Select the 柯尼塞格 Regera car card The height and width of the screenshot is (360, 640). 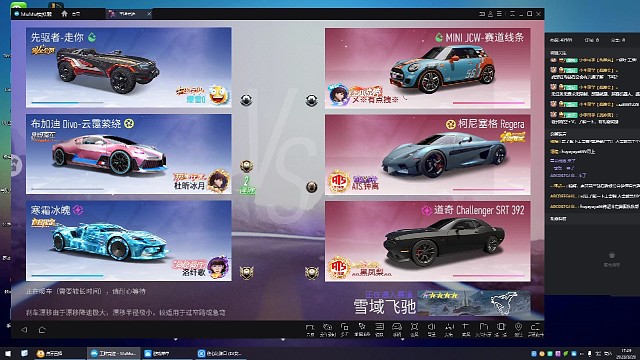428,154
